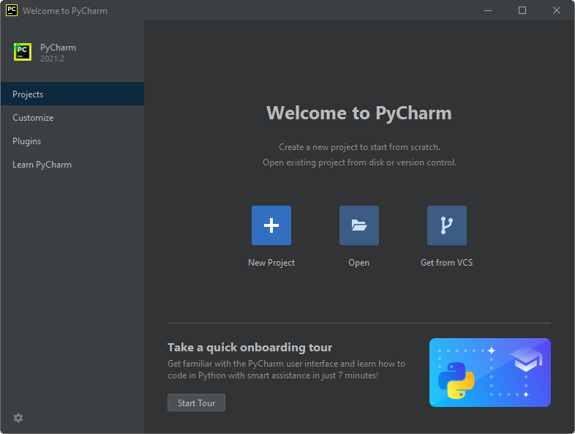The height and width of the screenshot is (434, 575).
Task: Click the Get from VCS label
Action: point(447,263)
